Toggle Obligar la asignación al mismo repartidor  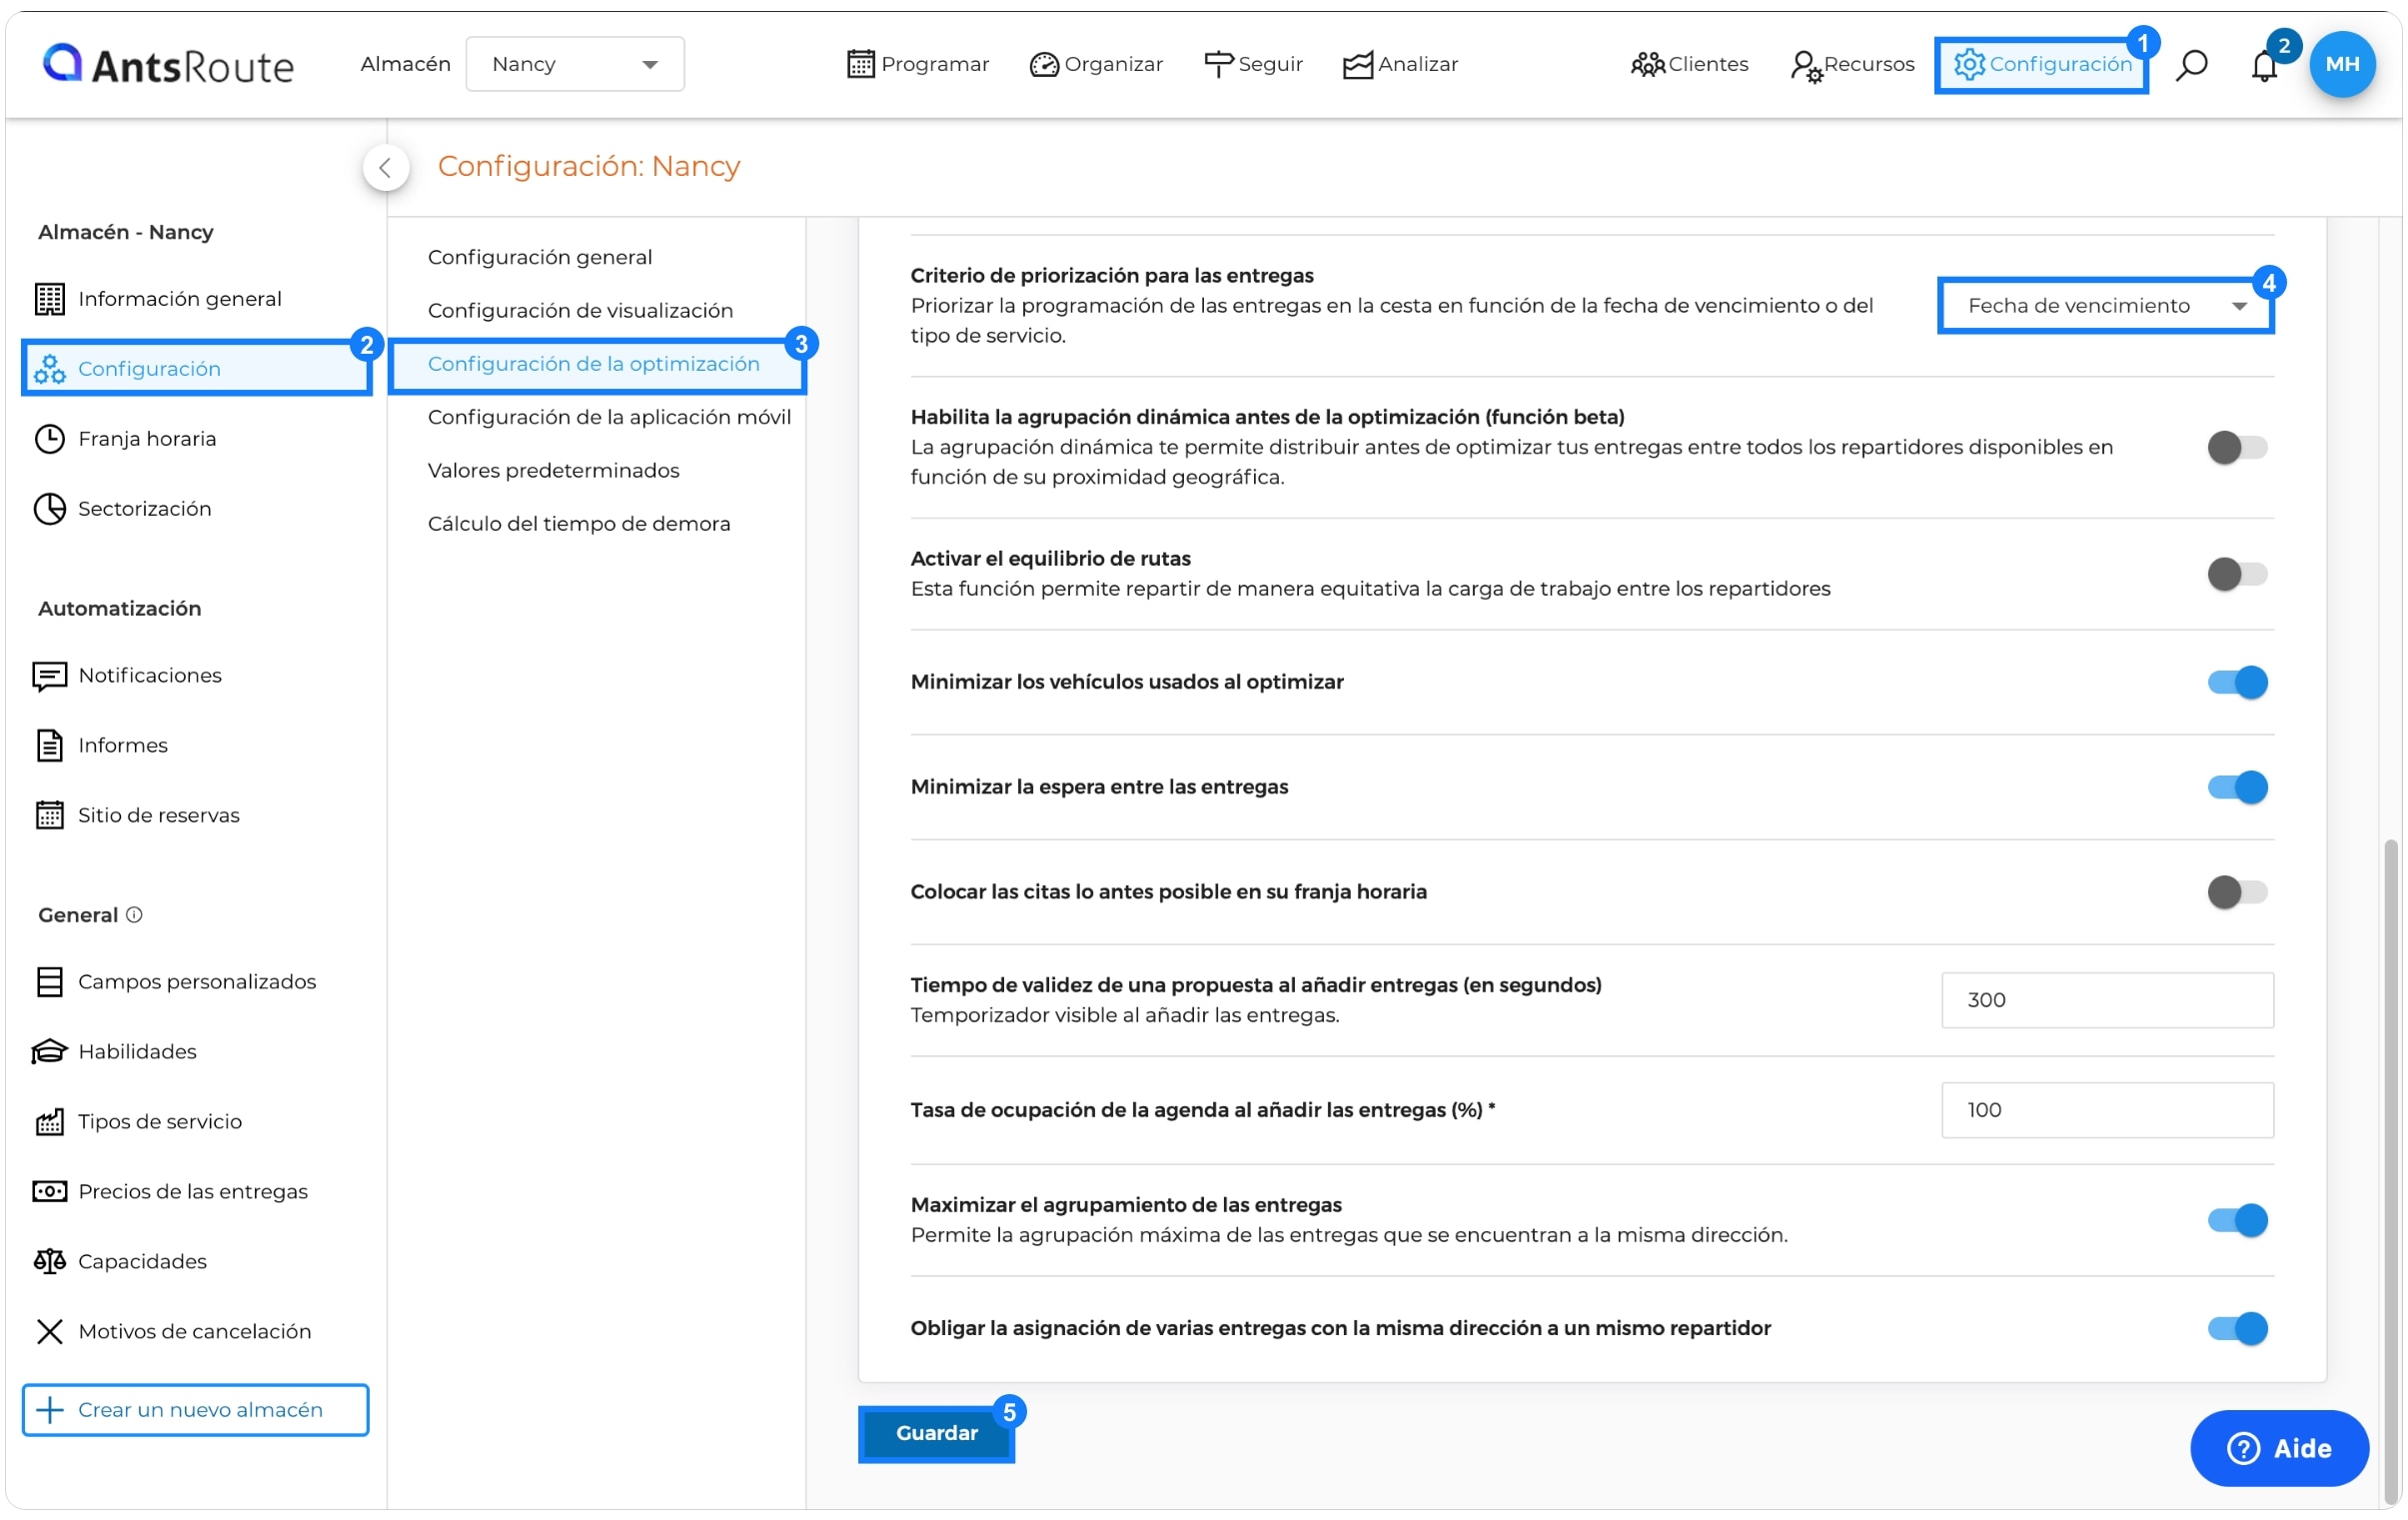point(2236,1328)
